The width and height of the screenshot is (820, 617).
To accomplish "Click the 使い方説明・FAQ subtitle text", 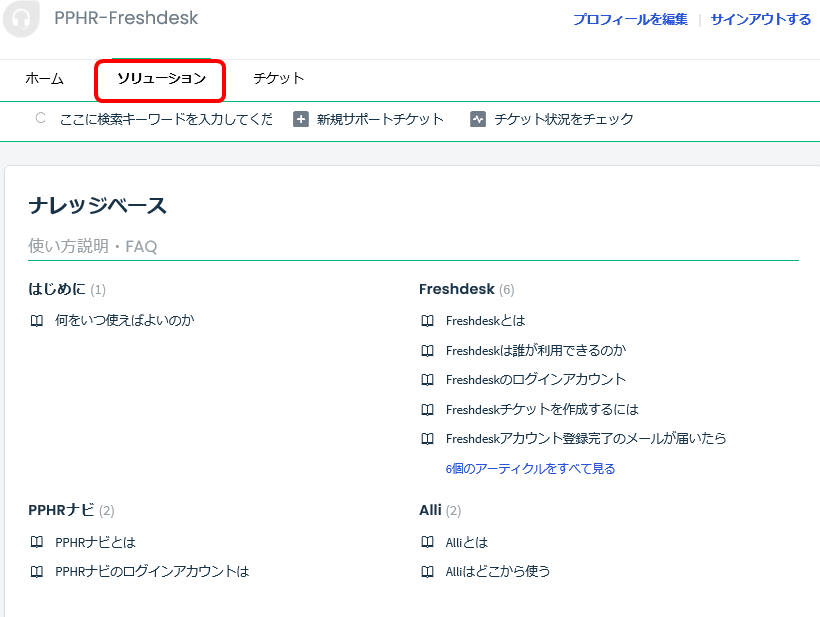I will click(93, 246).
